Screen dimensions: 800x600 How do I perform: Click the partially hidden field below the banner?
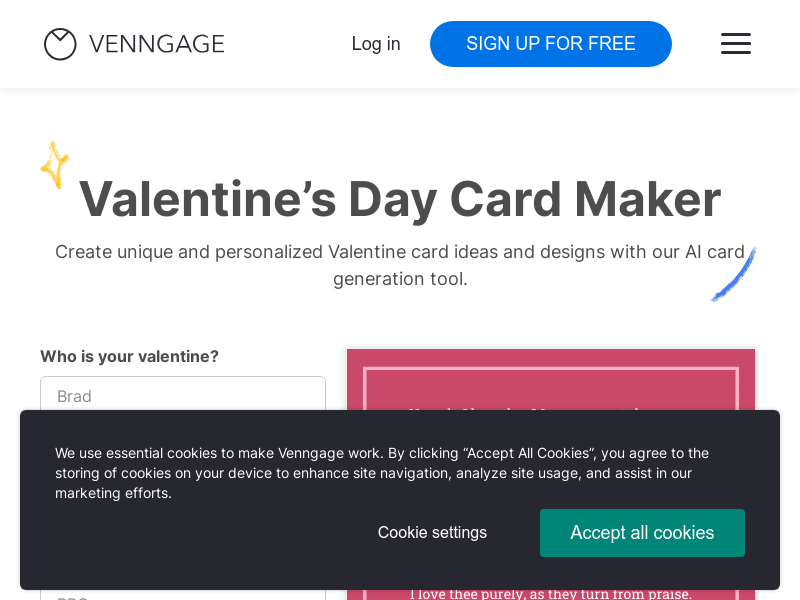point(183,596)
